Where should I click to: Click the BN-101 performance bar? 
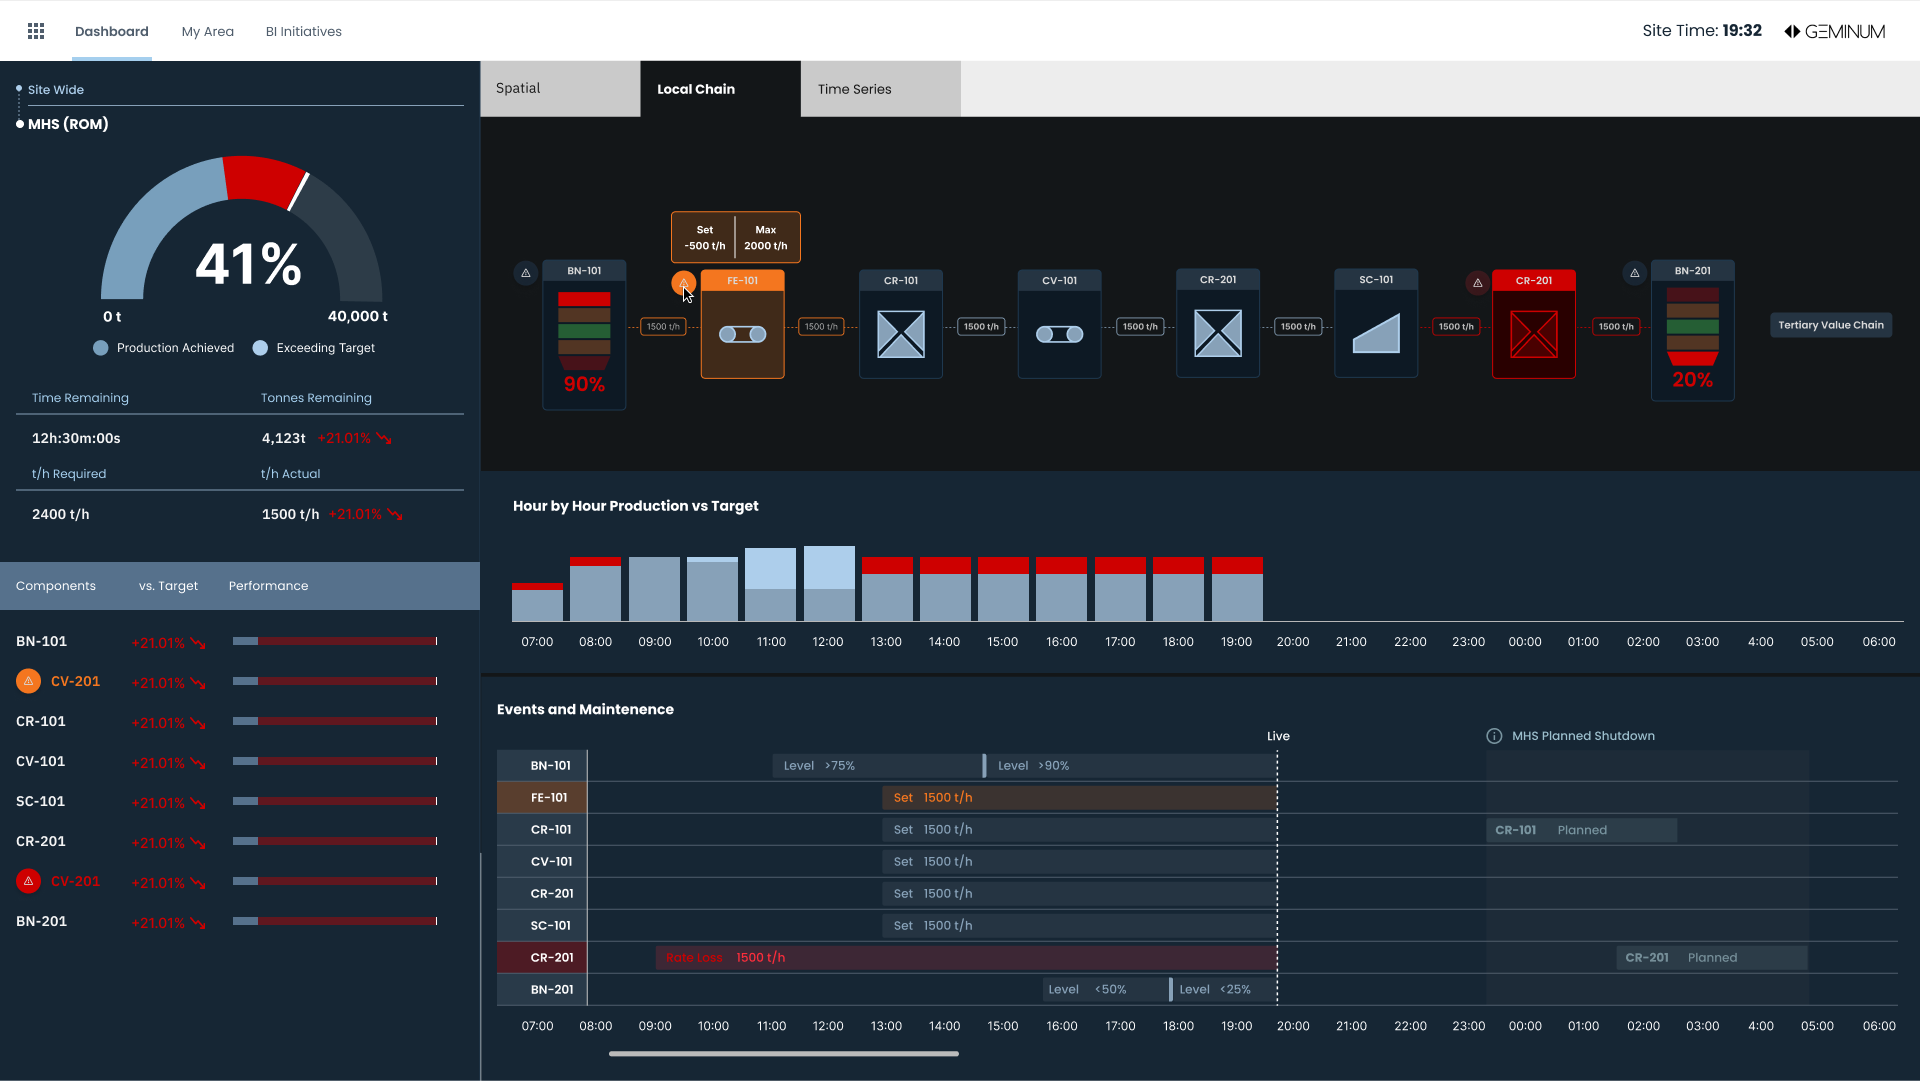point(335,641)
